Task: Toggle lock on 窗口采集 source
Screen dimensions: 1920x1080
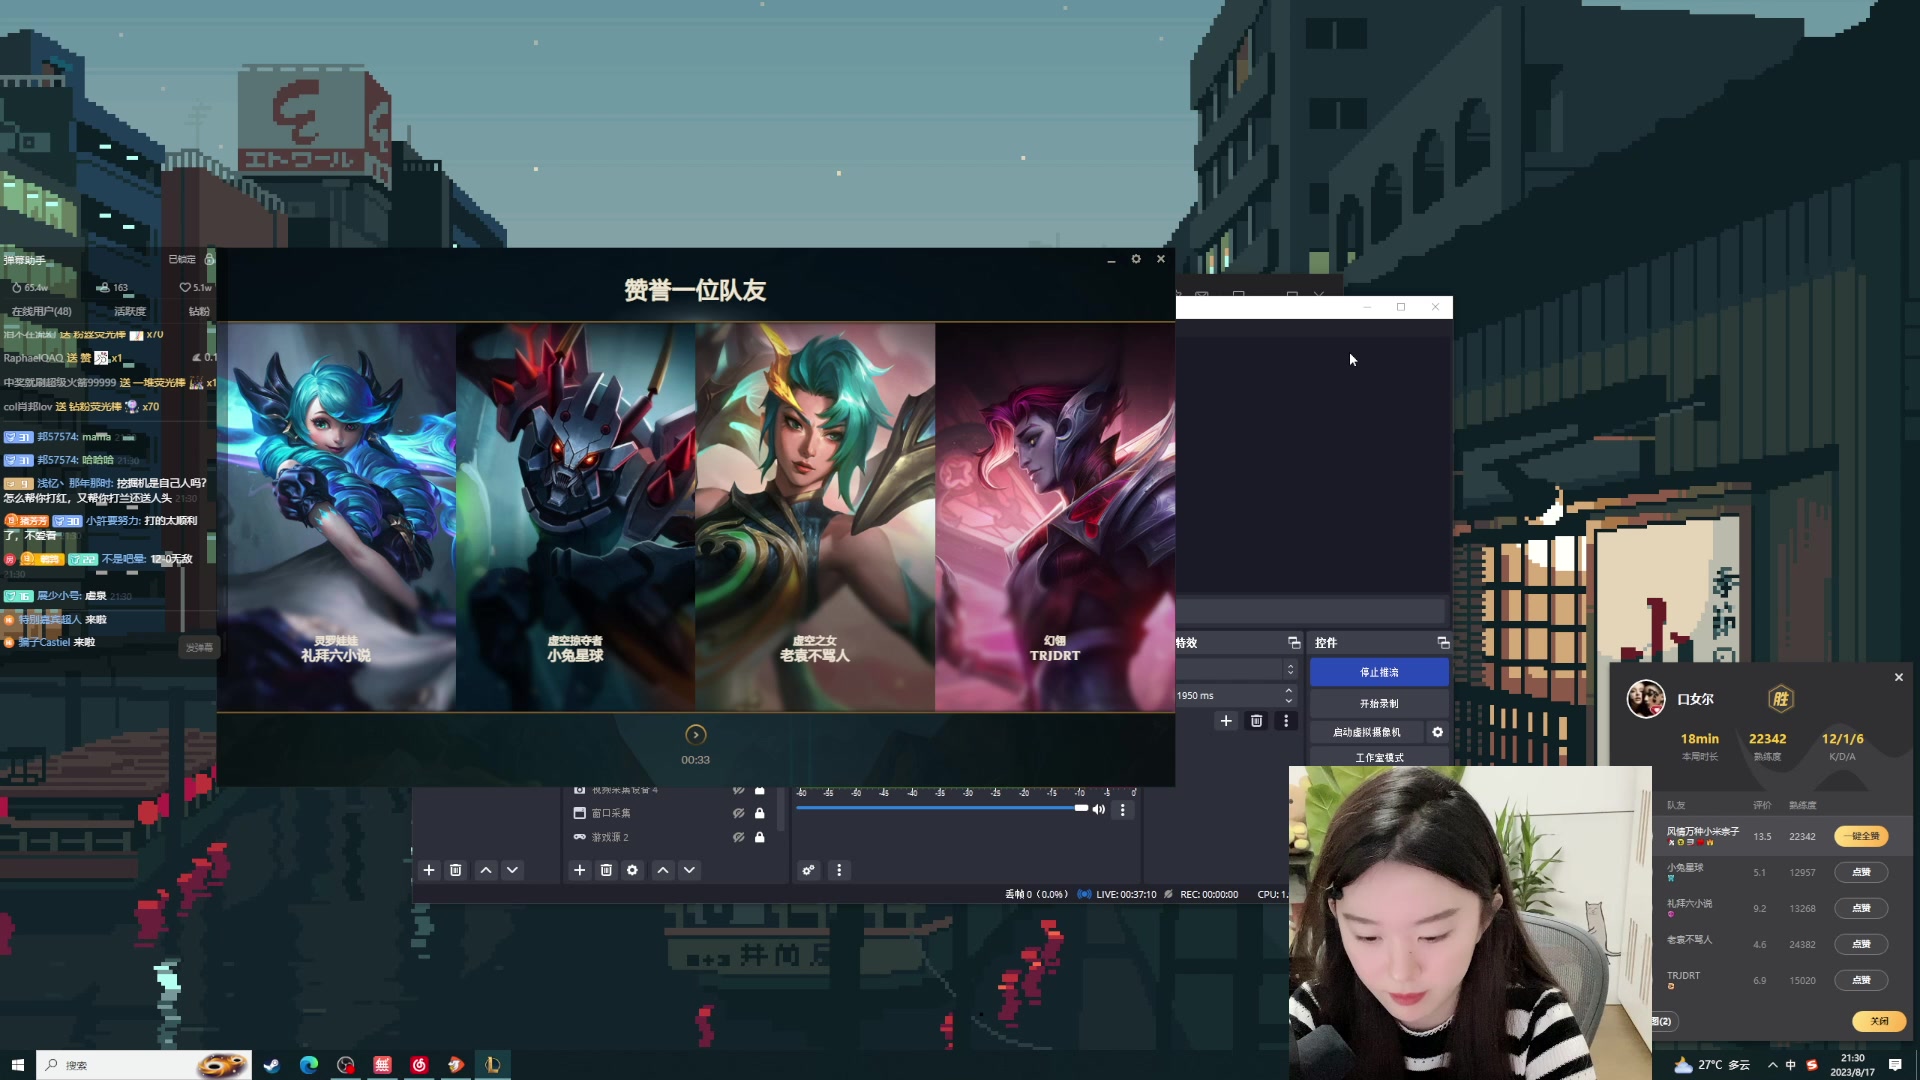Action: tap(760, 813)
